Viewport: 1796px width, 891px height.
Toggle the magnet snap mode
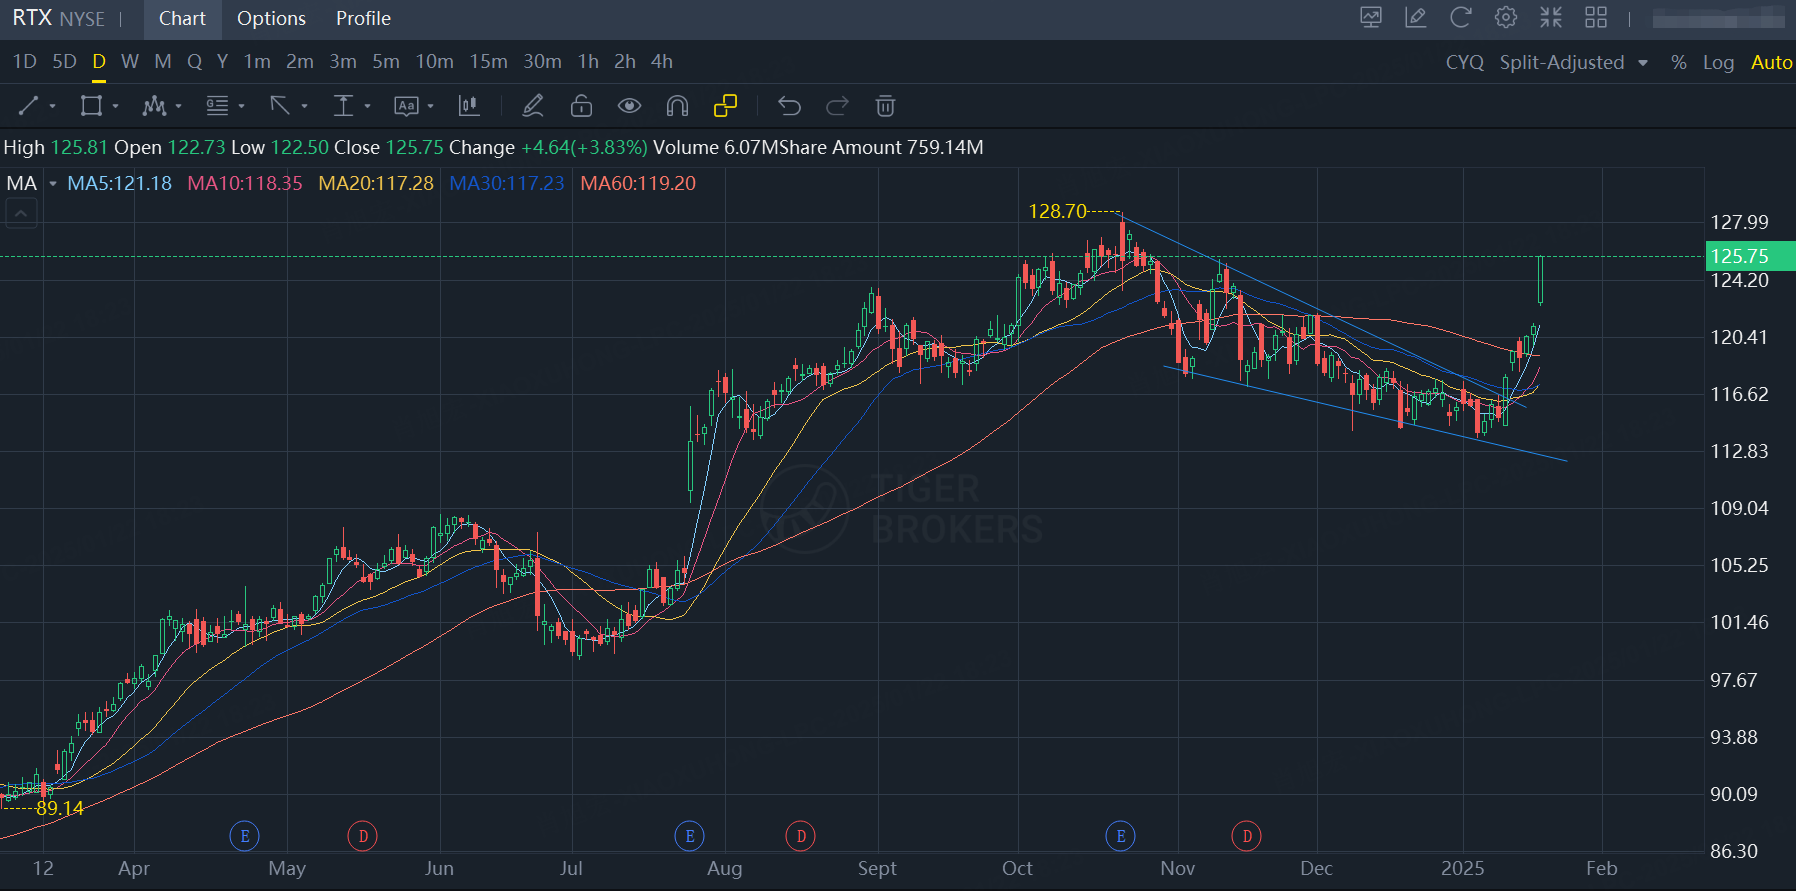[677, 106]
